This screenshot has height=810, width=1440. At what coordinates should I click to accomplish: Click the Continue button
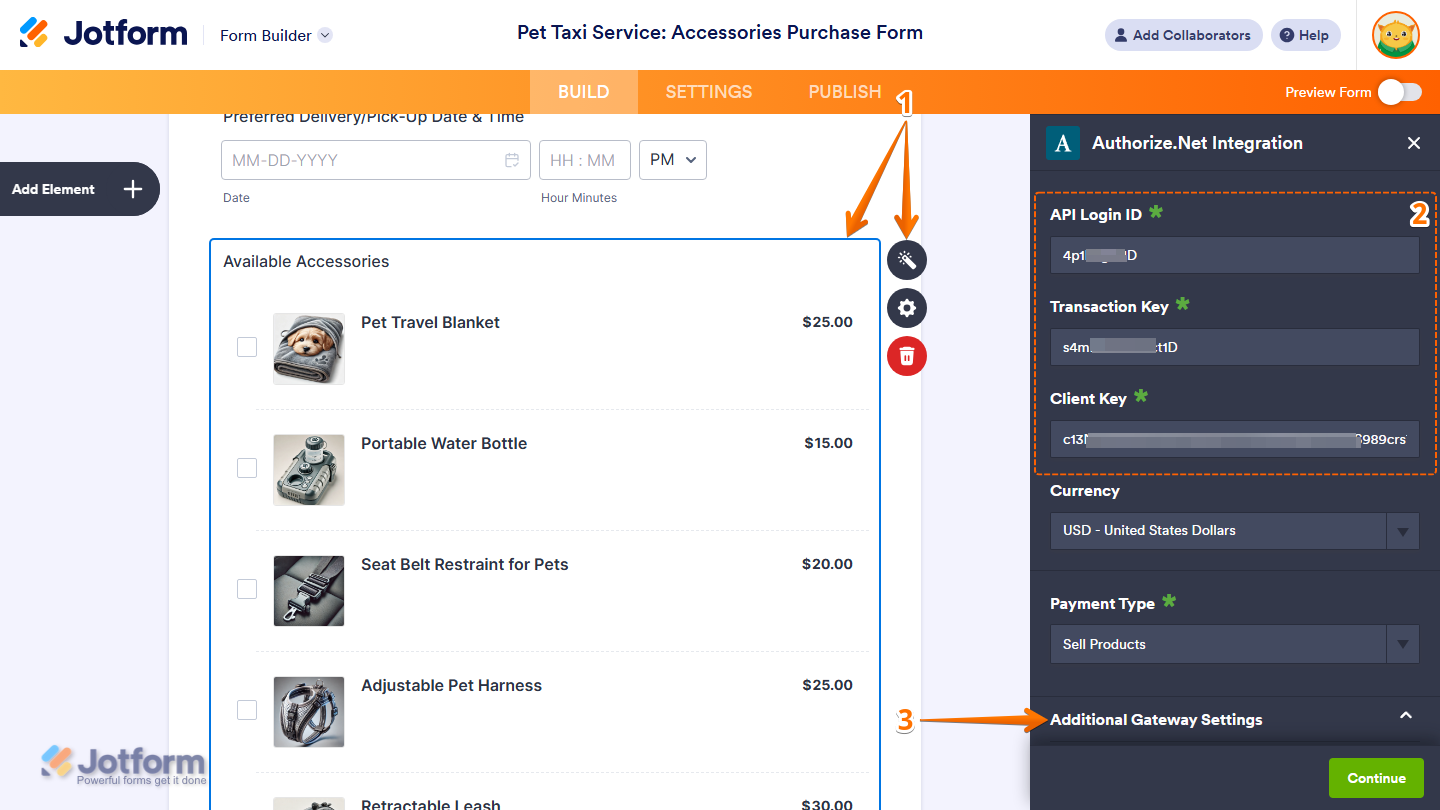pyautogui.click(x=1376, y=777)
